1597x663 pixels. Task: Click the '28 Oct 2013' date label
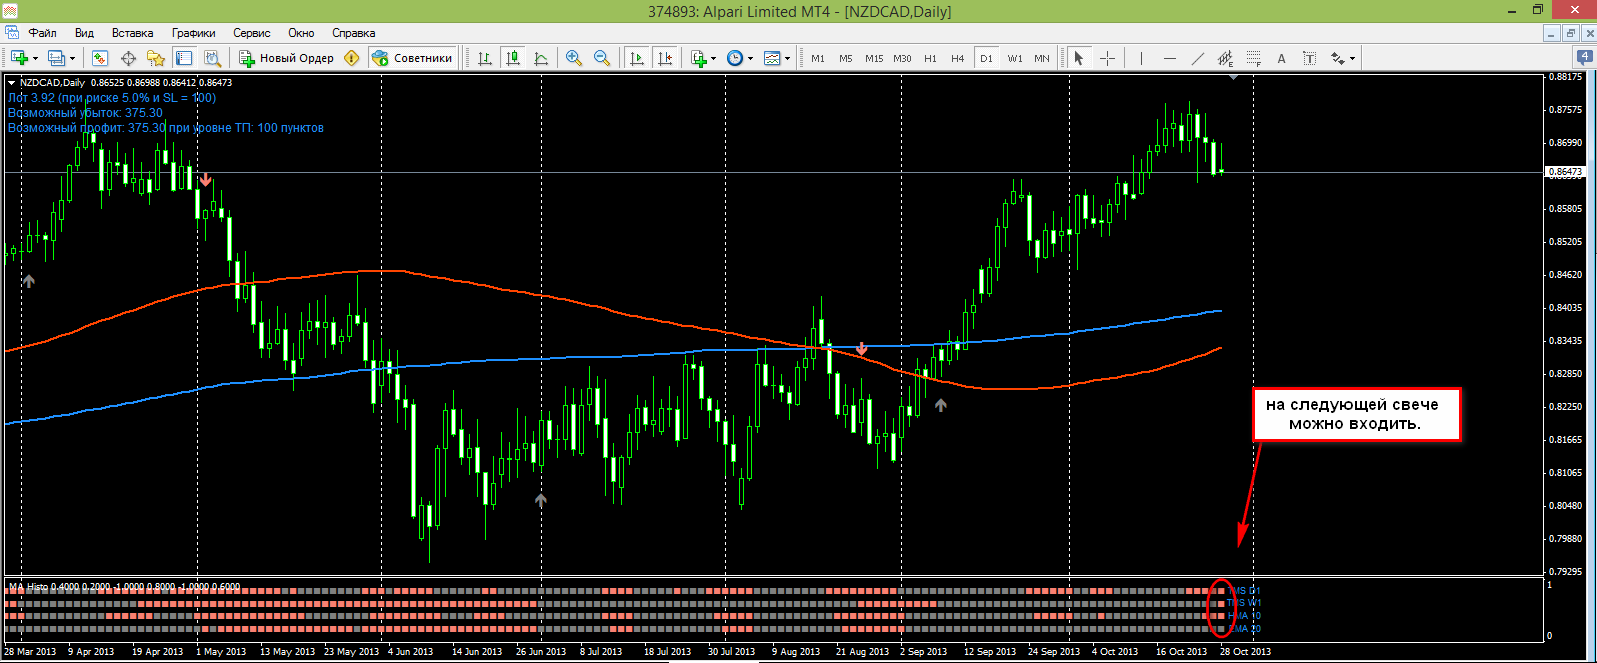1245,651
